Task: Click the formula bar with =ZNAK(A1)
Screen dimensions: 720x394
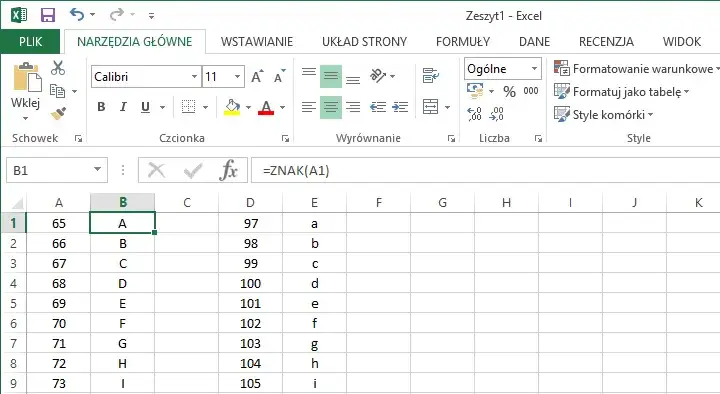Action: [486, 170]
